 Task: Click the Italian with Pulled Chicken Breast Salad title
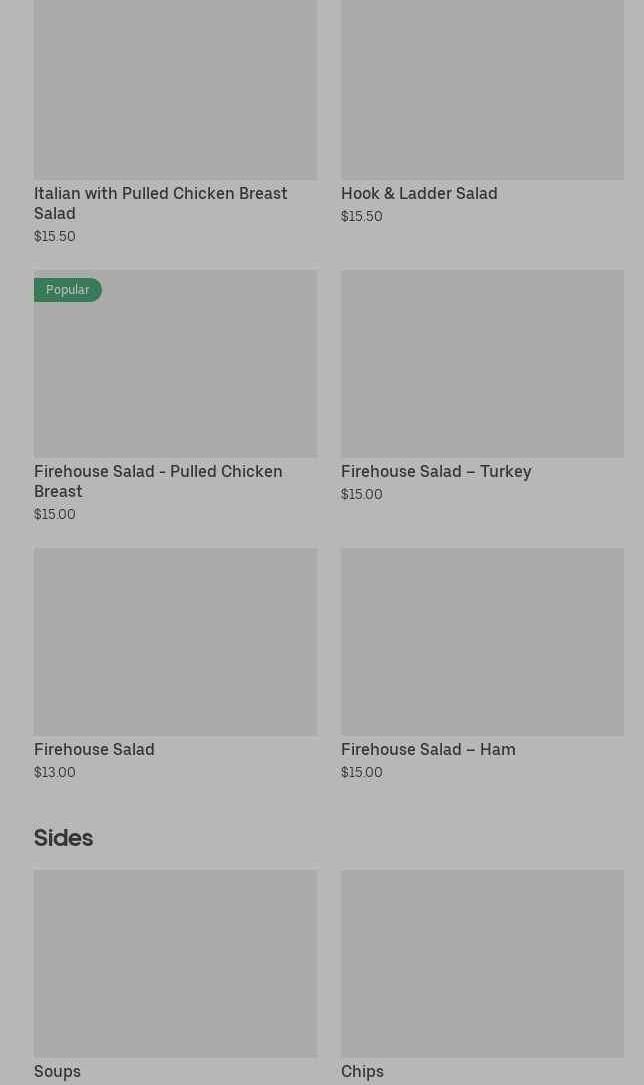[x=160, y=203]
